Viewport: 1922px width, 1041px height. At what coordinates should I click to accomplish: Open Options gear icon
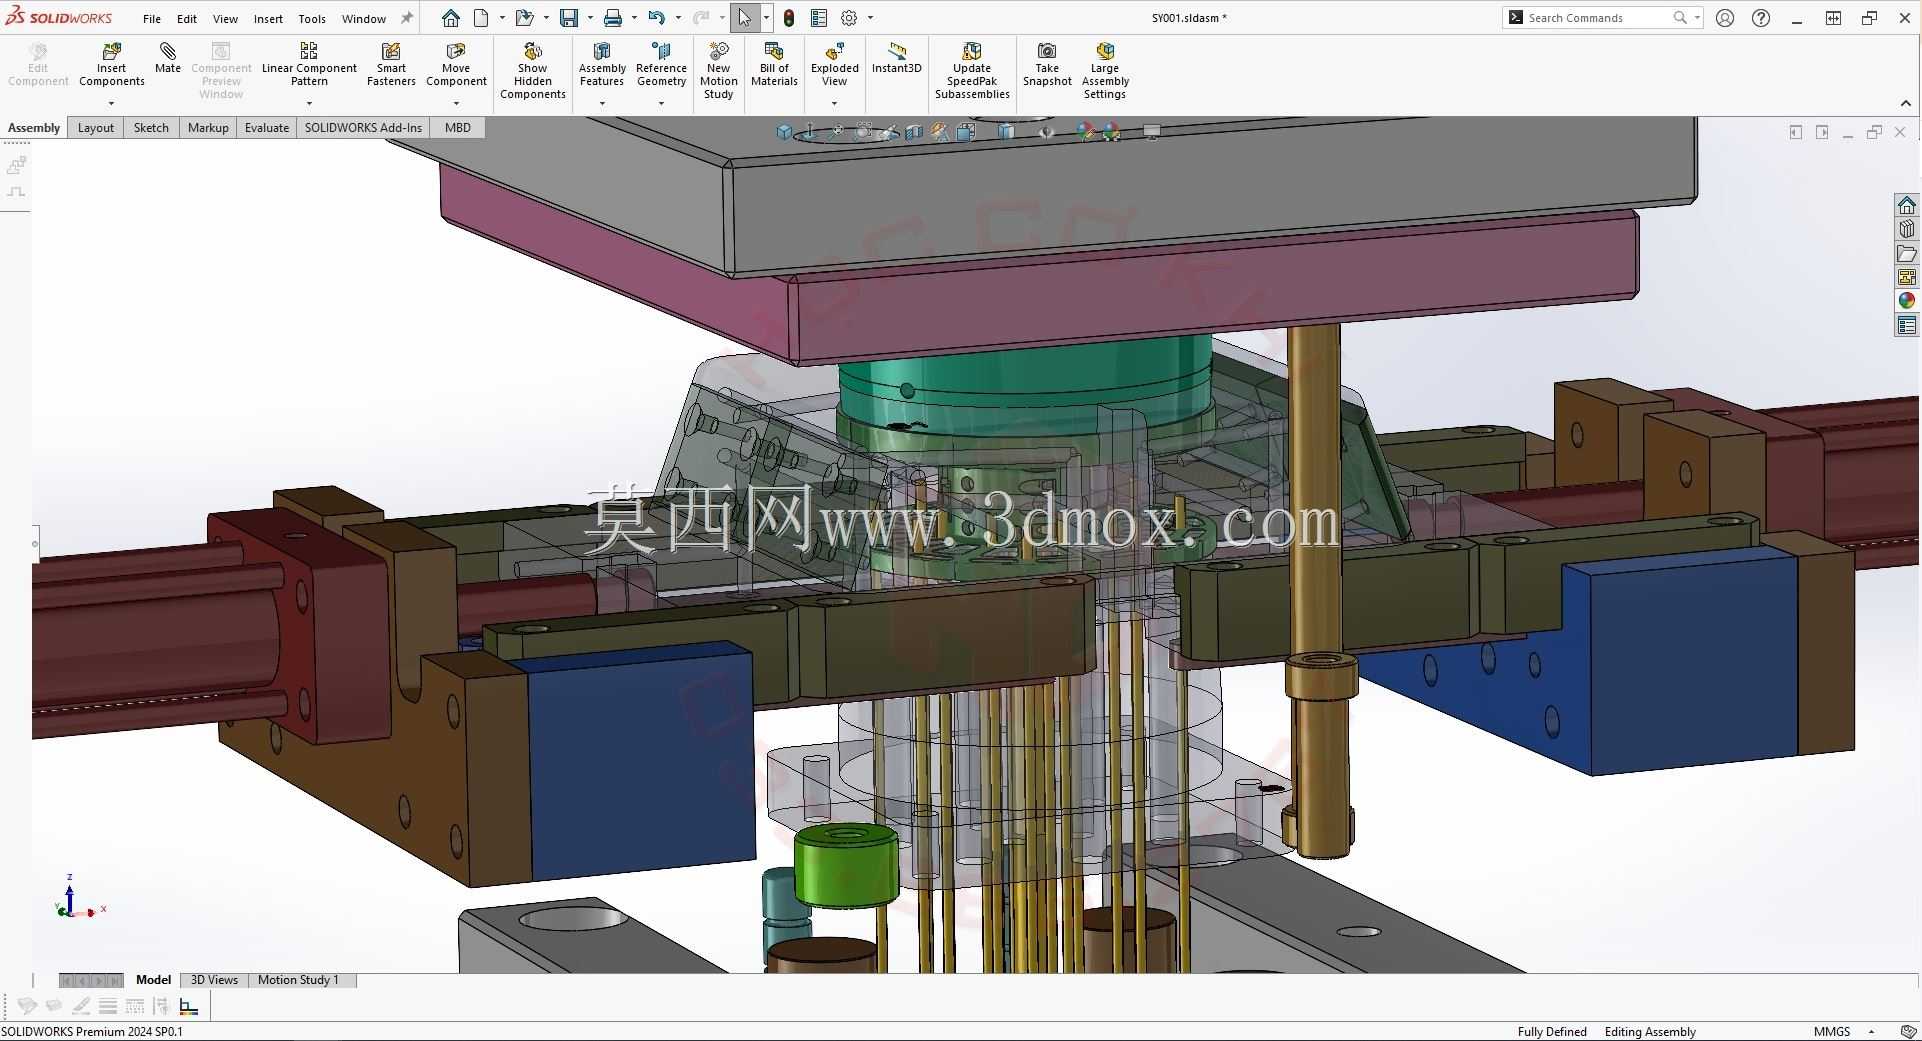[849, 18]
